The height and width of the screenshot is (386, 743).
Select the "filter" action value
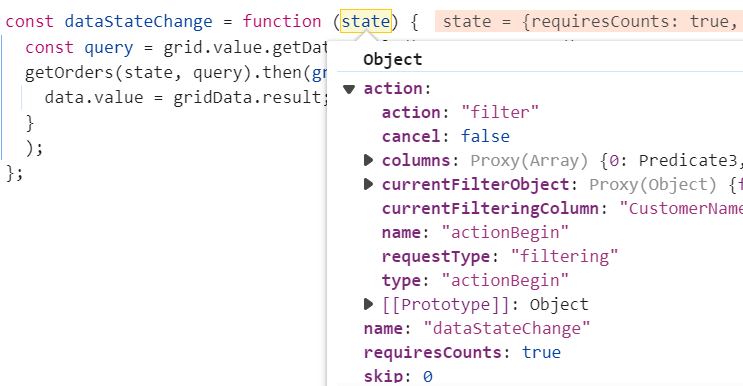[500, 113]
